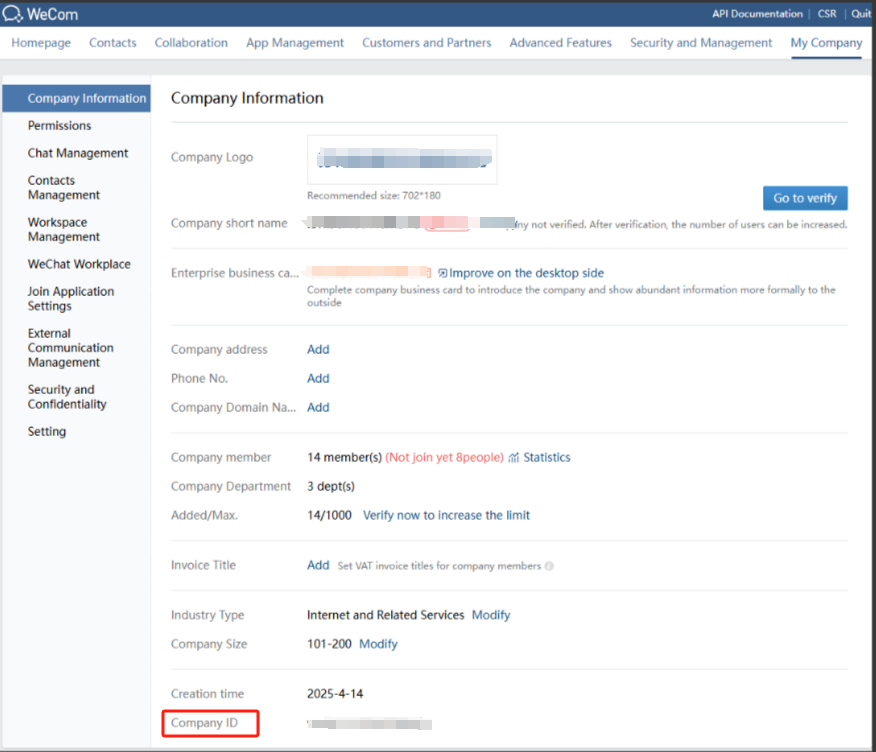The image size is (876, 752).
Task: Open Customers and Partners tab
Action: tap(426, 43)
